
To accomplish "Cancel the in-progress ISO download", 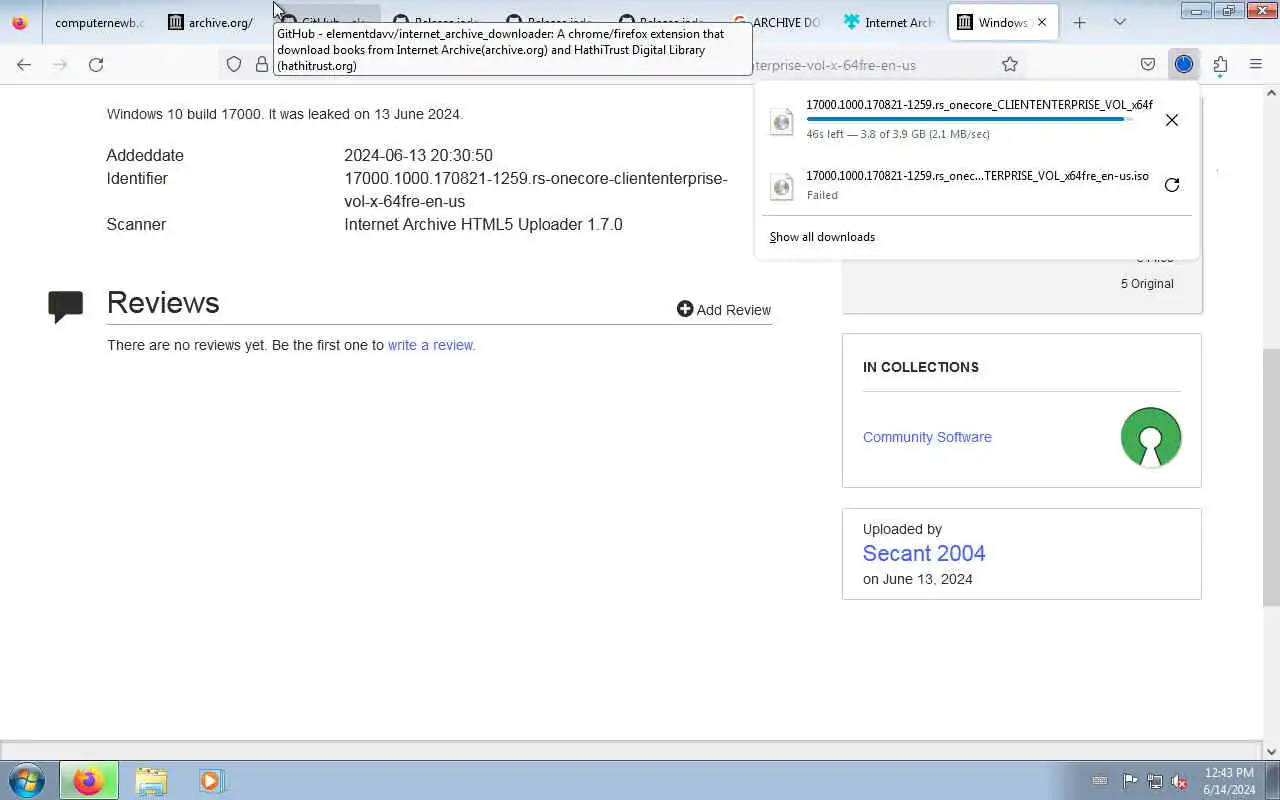I will [x=1172, y=120].
